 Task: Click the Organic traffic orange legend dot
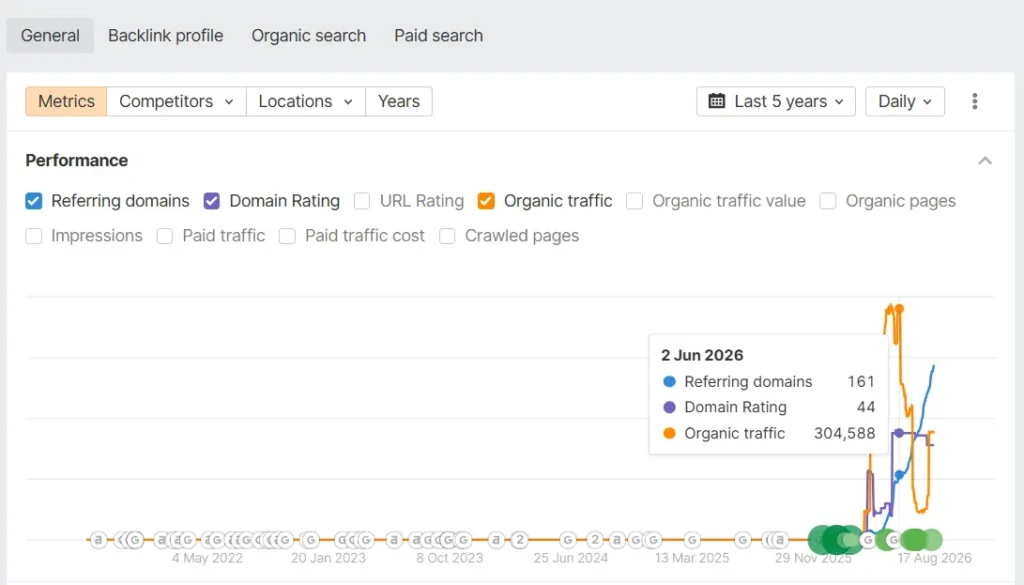point(669,433)
